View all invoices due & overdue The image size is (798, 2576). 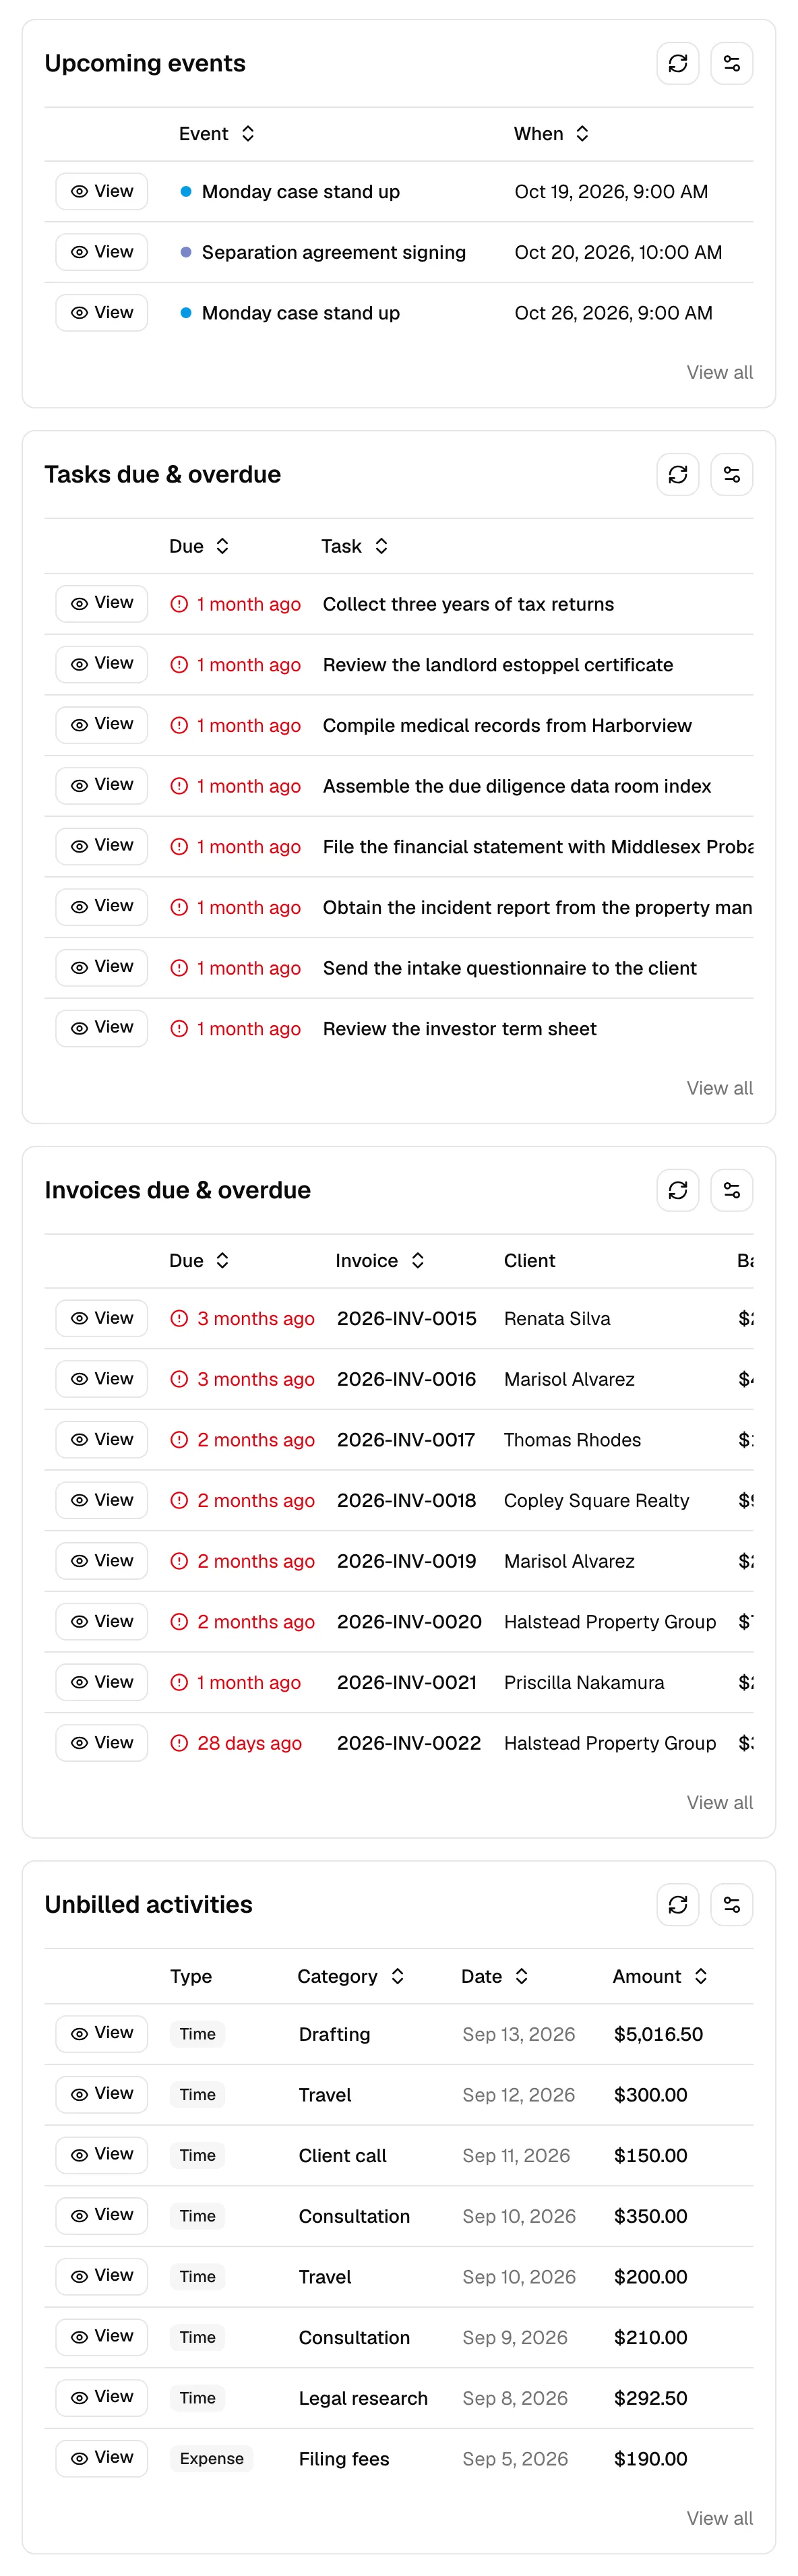[x=719, y=1803]
